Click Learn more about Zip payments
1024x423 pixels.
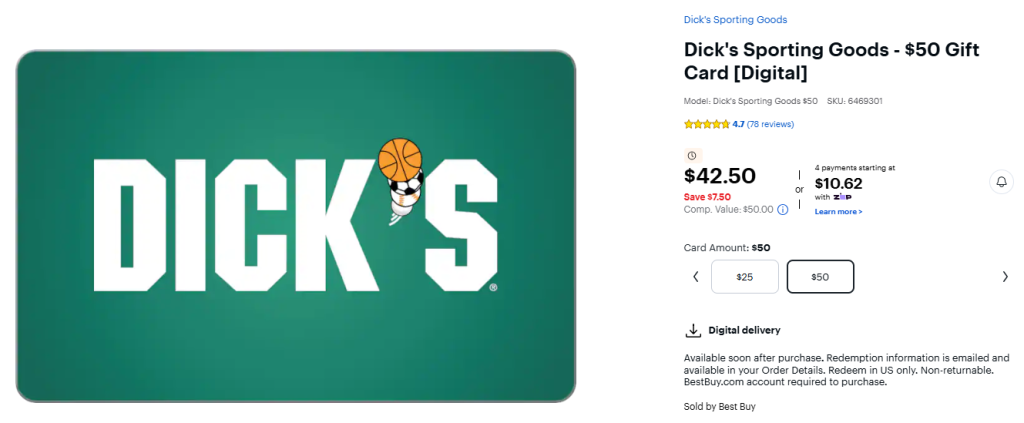pos(838,212)
